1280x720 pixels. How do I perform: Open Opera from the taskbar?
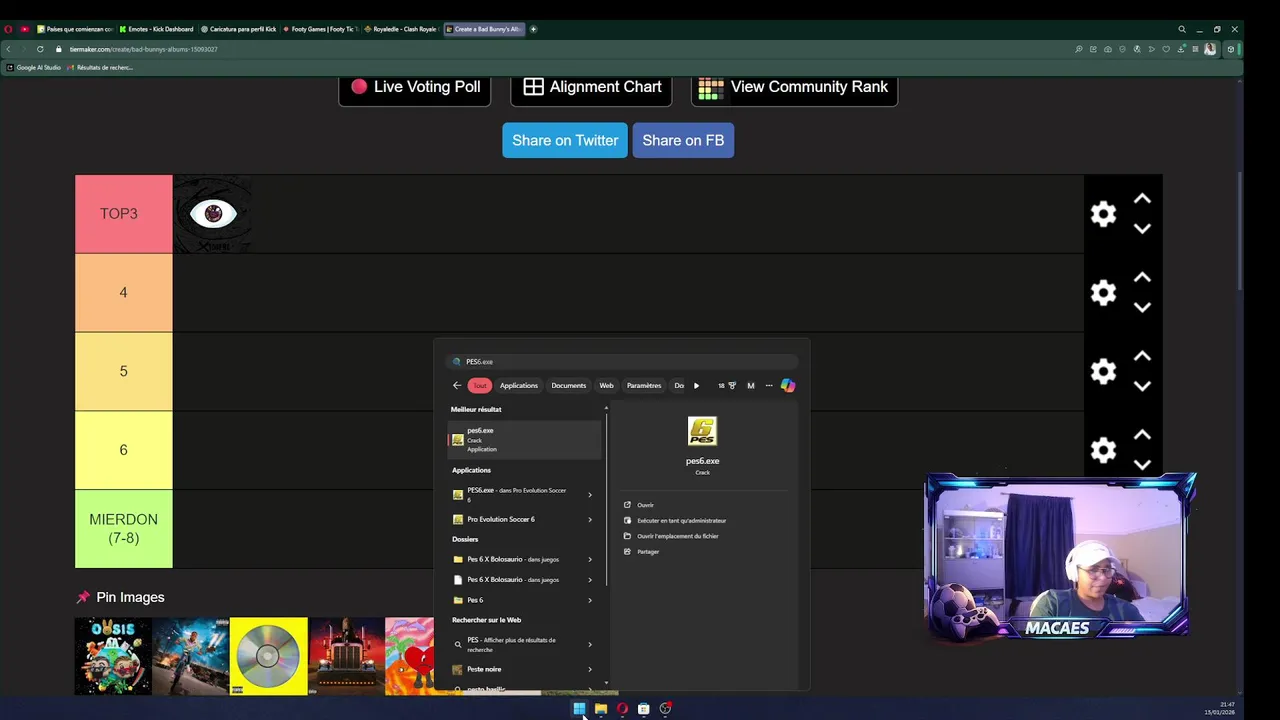622,709
